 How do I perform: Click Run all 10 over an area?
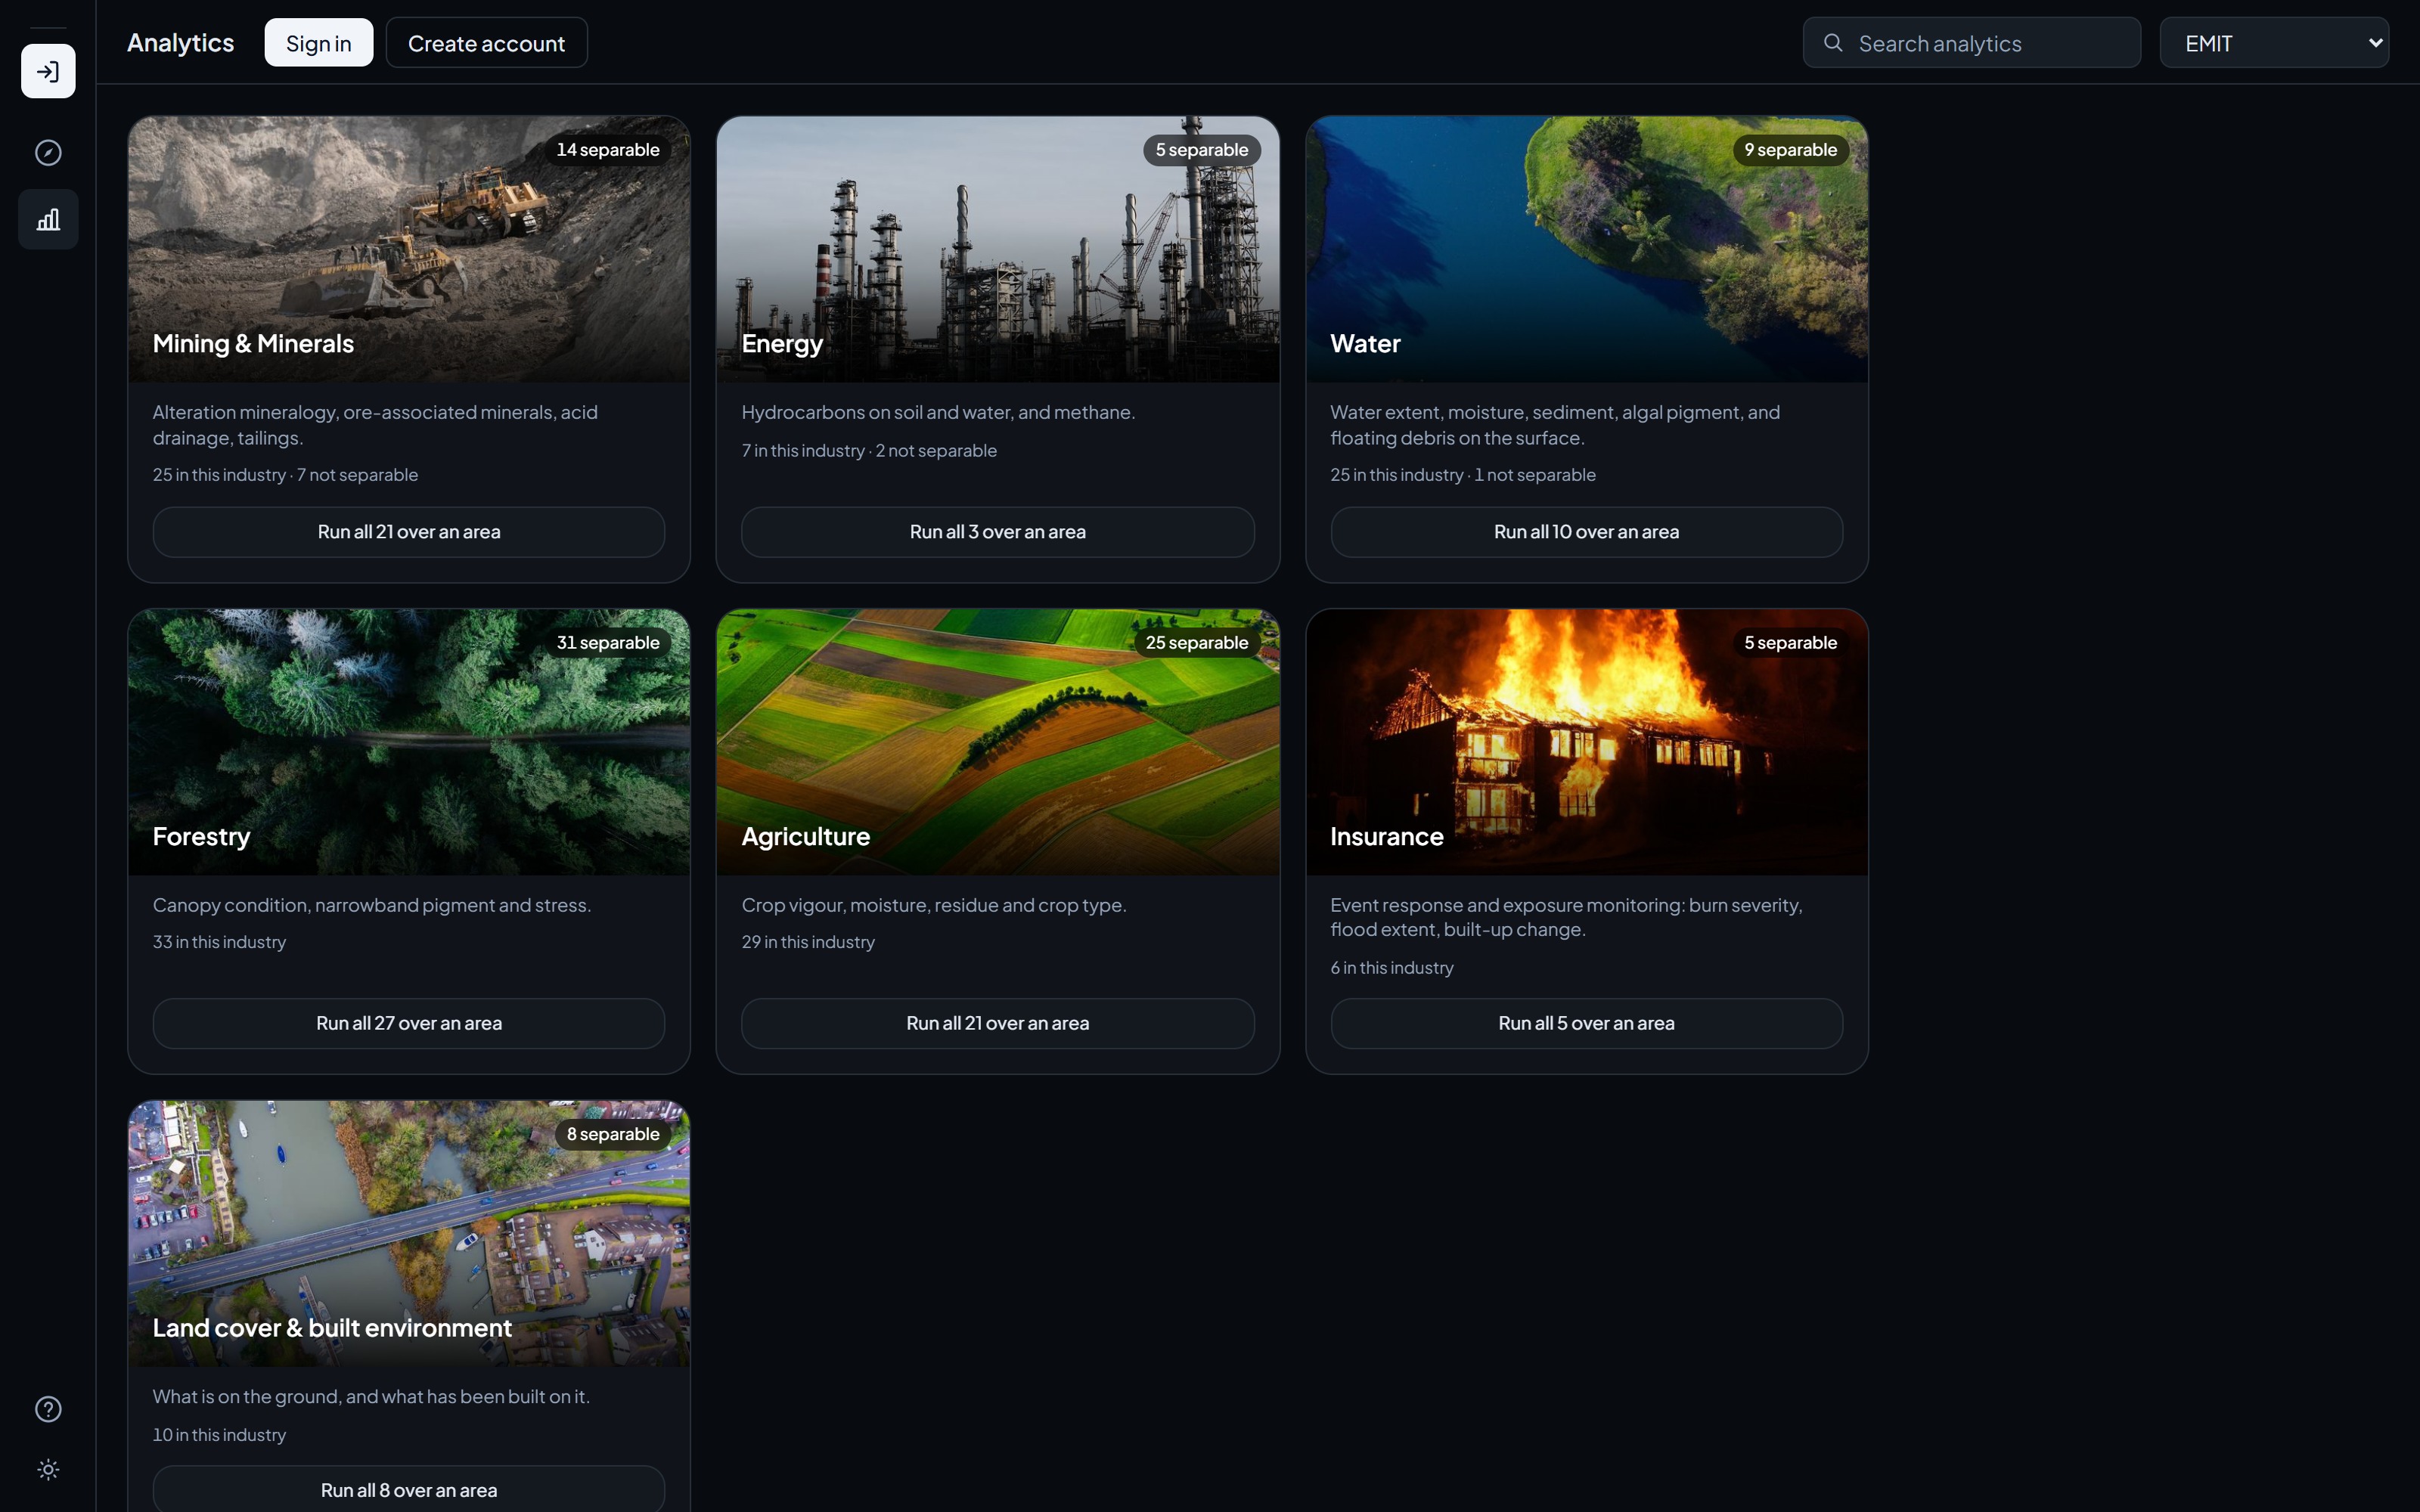pyautogui.click(x=1586, y=532)
